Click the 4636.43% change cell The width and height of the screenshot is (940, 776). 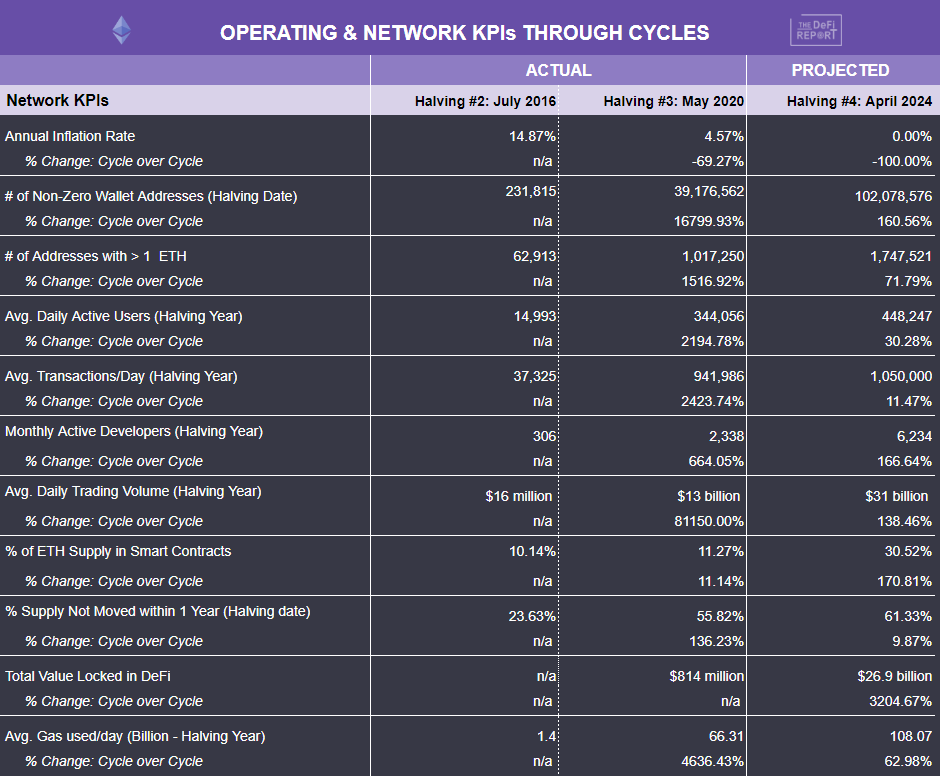click(x=712, y=761)
